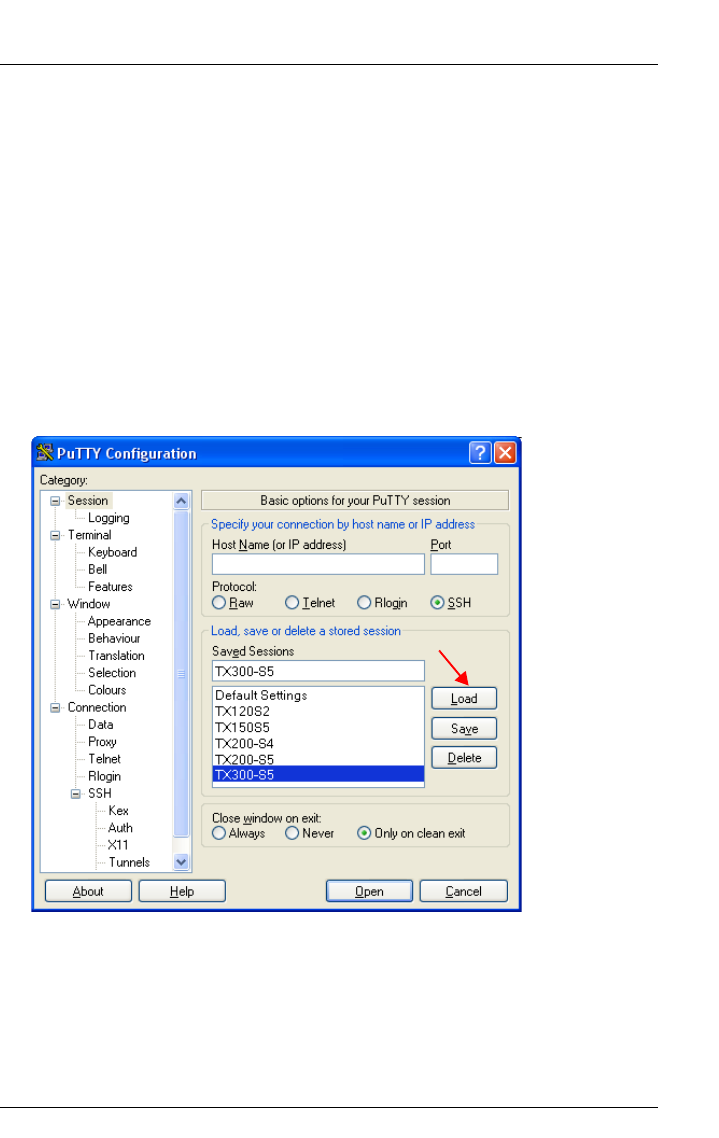Collapse the Terminal tree node
Image resolution: width=719 pixels, height=1138 pixels.
55,535
